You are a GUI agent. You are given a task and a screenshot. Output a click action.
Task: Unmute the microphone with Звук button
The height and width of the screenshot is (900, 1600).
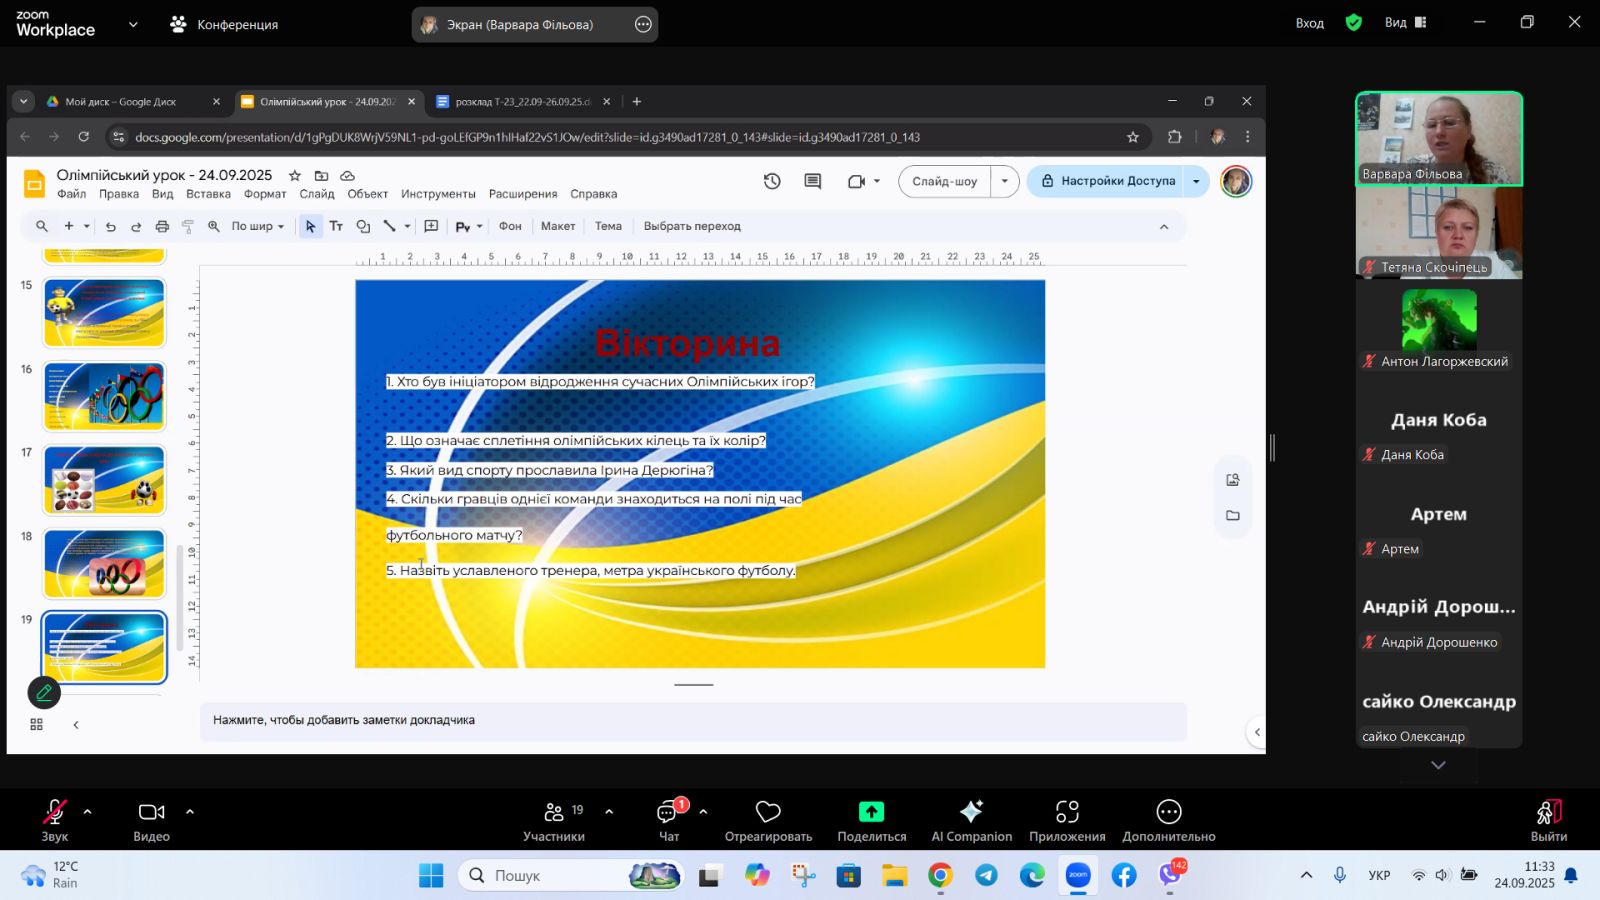click(54, 812)
